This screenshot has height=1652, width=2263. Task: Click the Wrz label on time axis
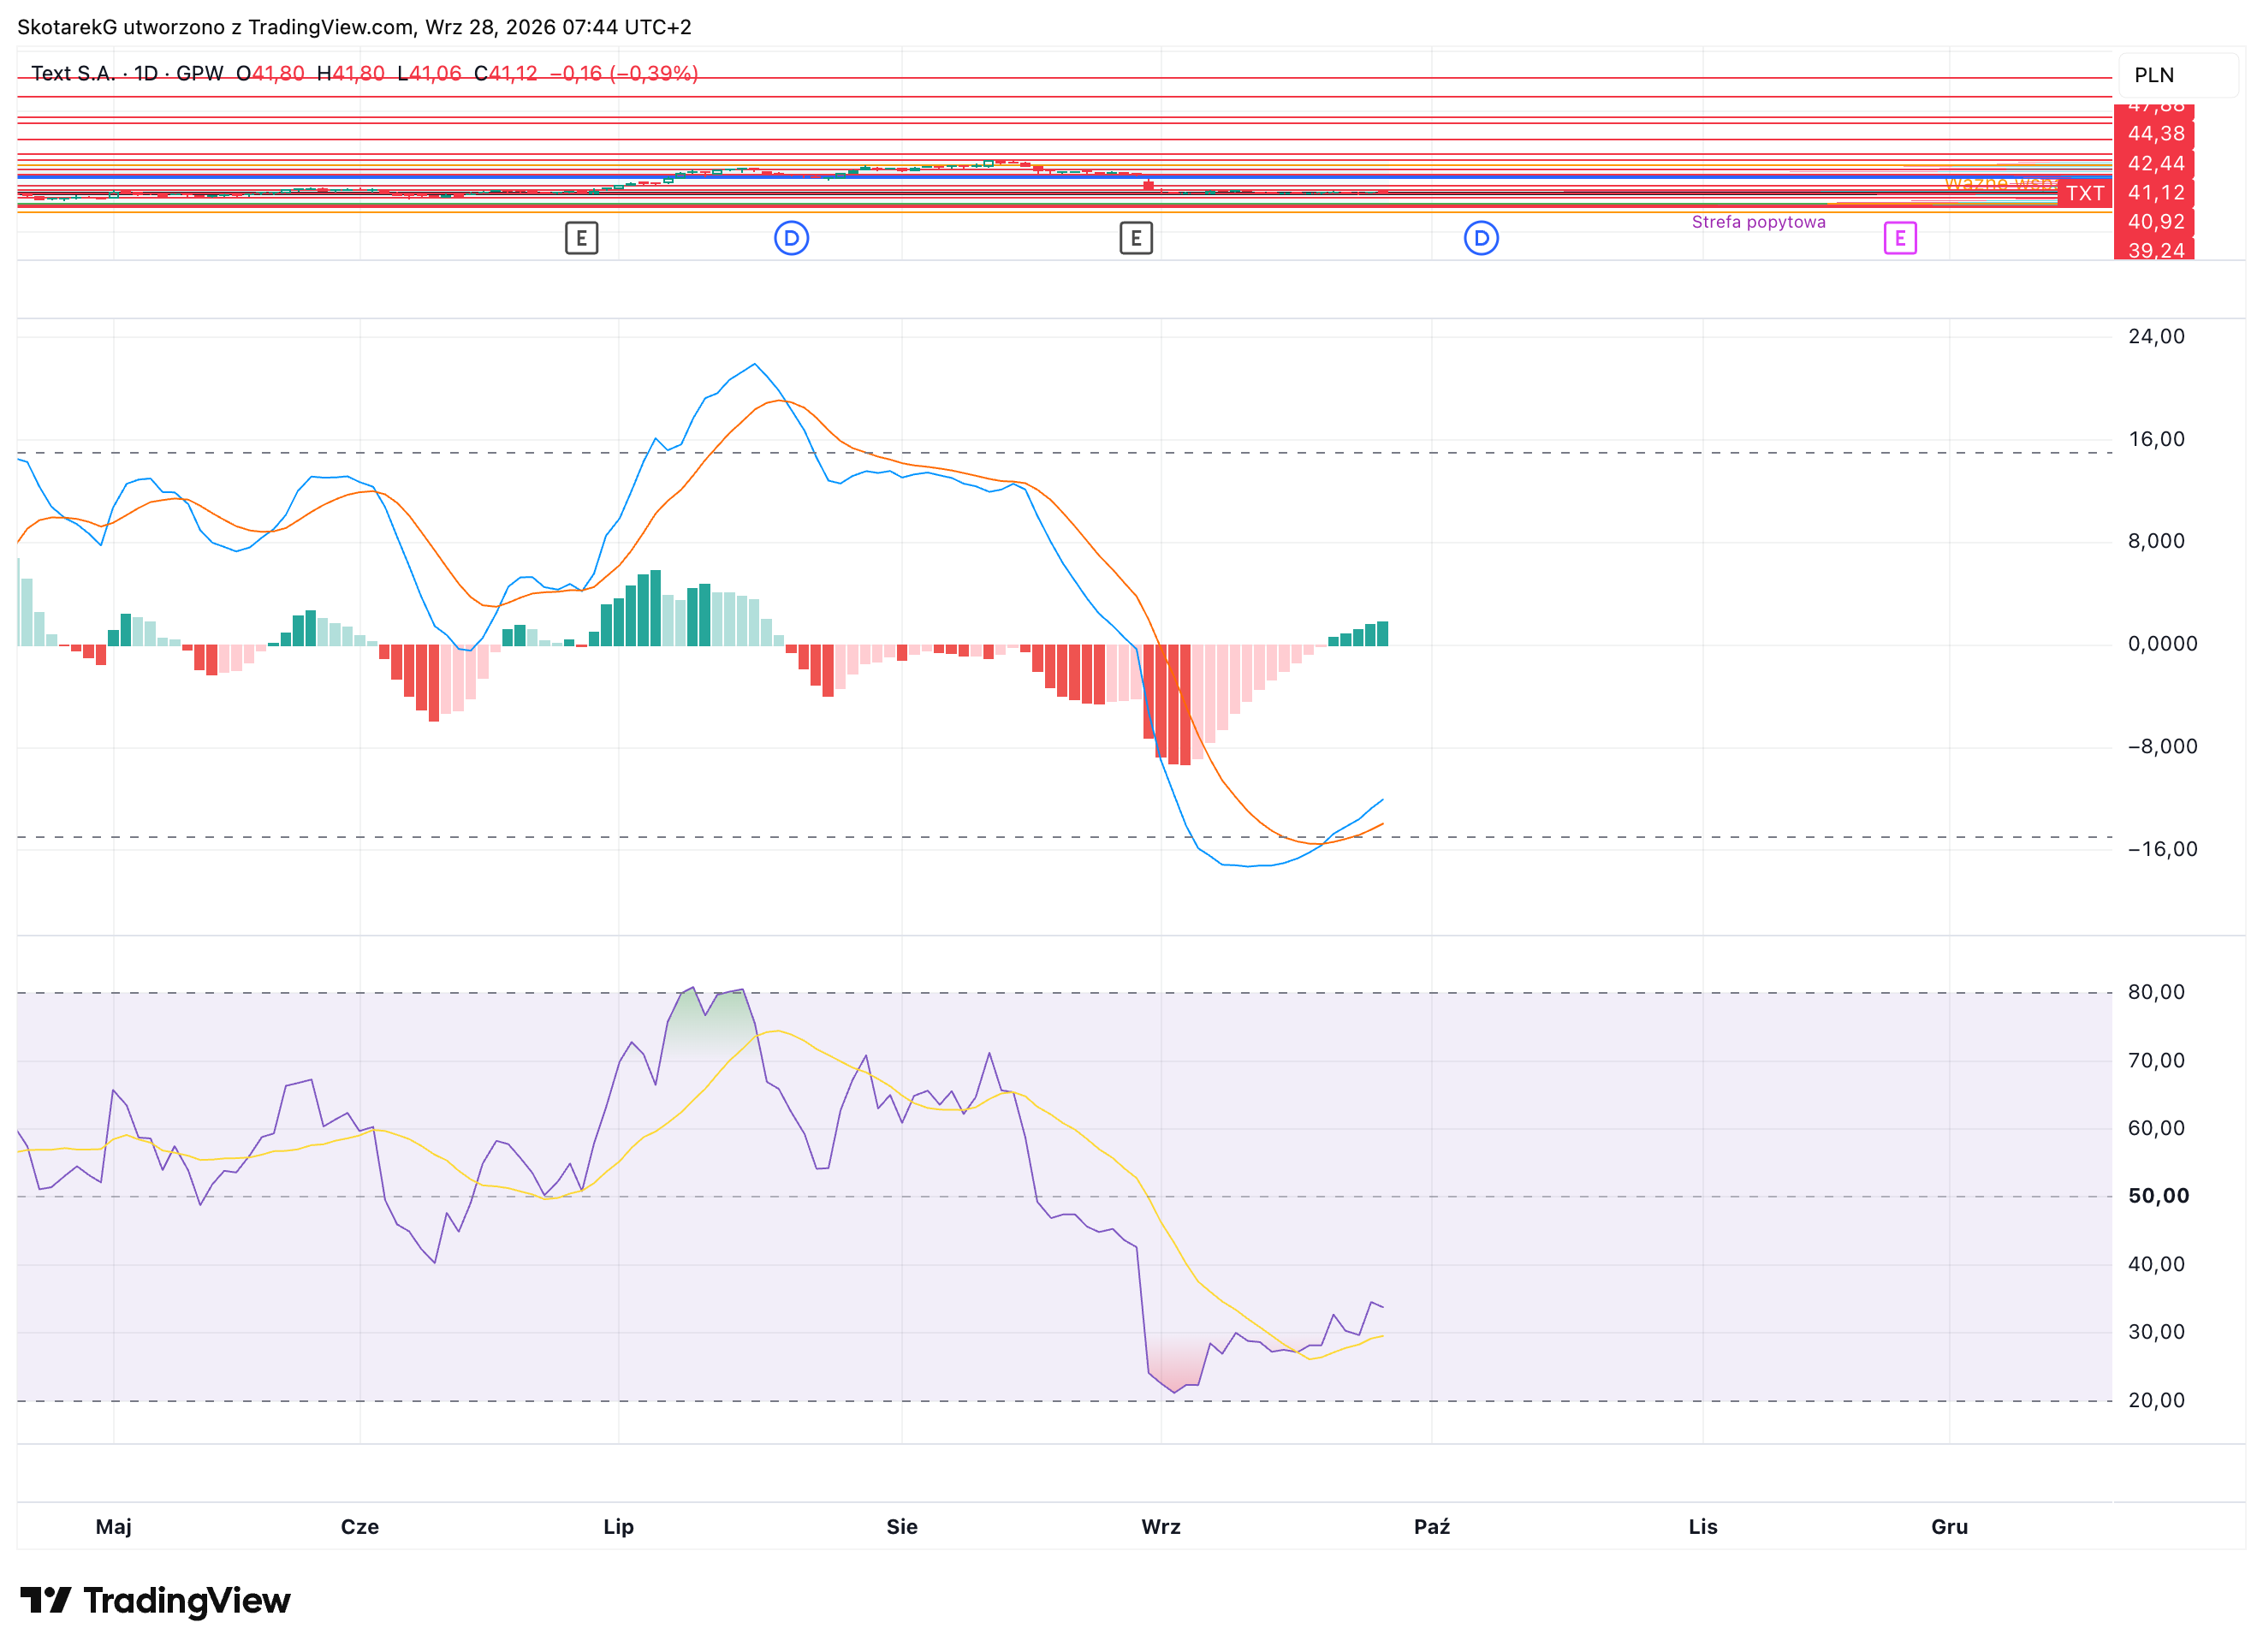(1161, 1527)
